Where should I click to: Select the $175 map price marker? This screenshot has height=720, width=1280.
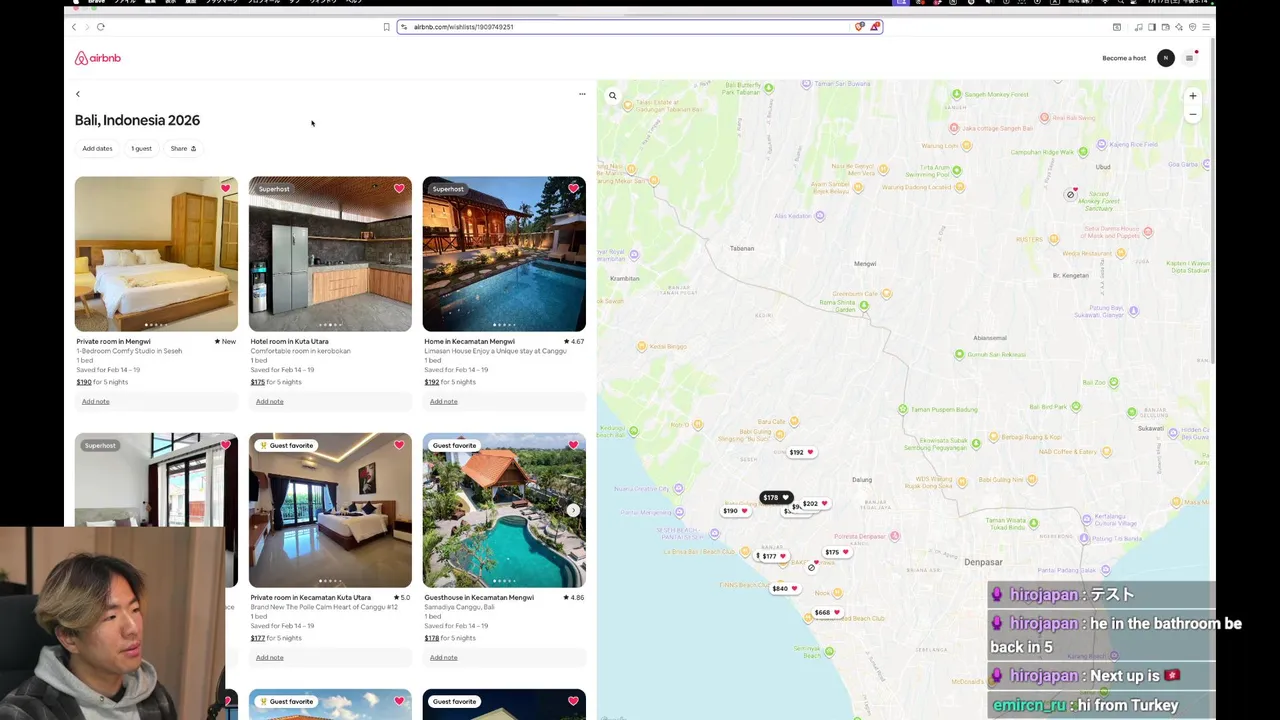[x=836, y=552]
